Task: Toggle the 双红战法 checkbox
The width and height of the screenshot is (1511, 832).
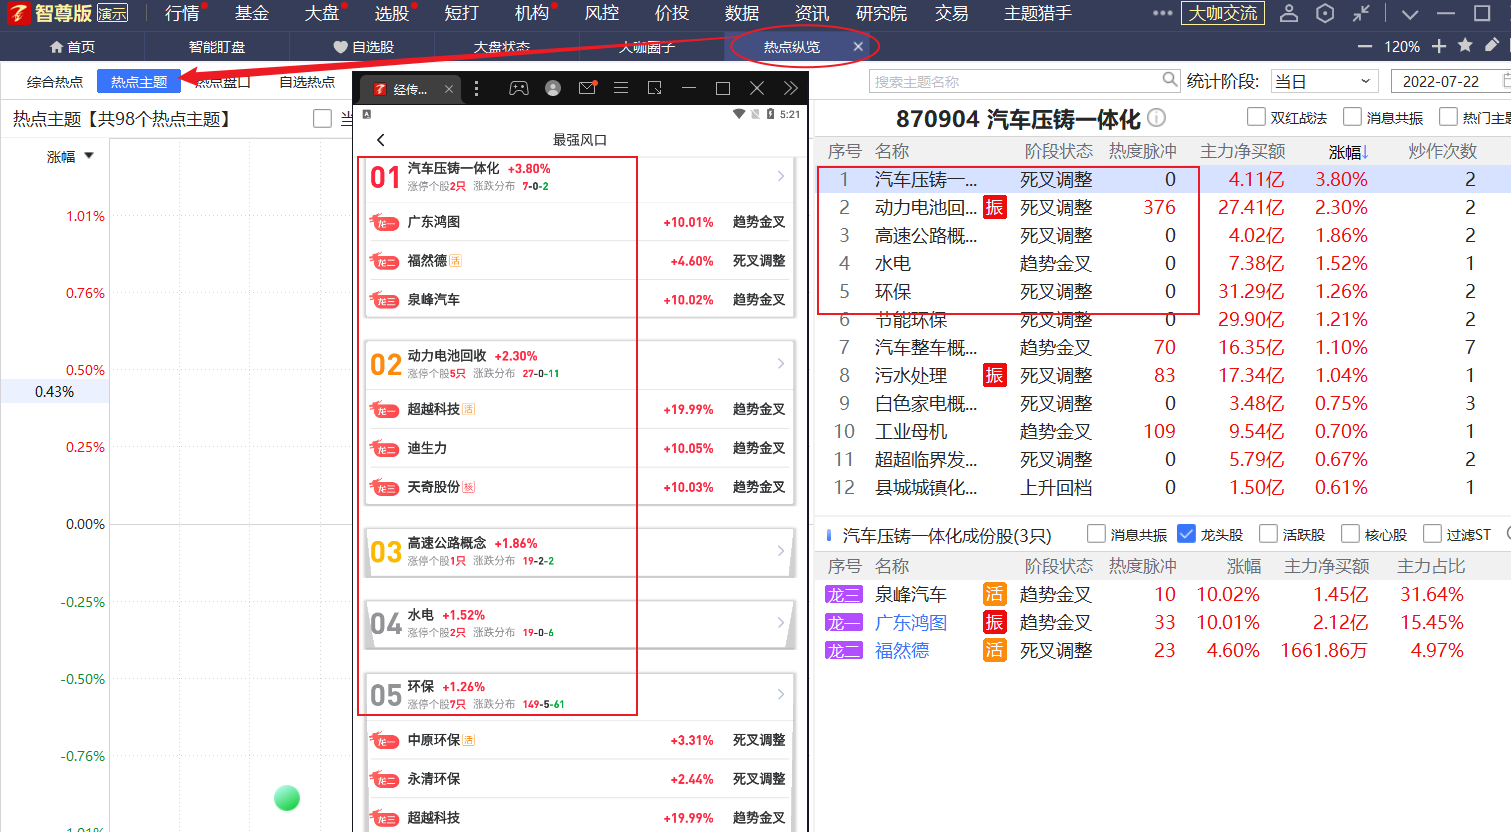Action: 1257,117
